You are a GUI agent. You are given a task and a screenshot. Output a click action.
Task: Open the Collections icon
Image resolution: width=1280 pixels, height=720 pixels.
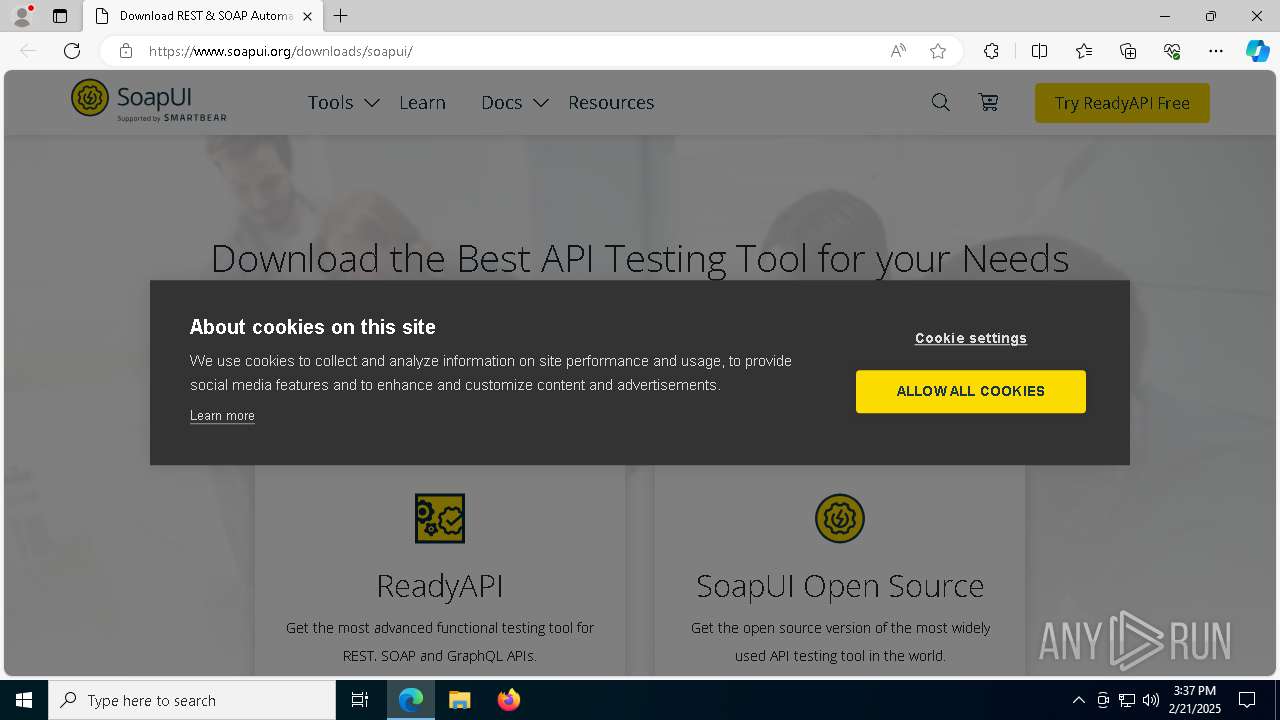coord(1128,51)
